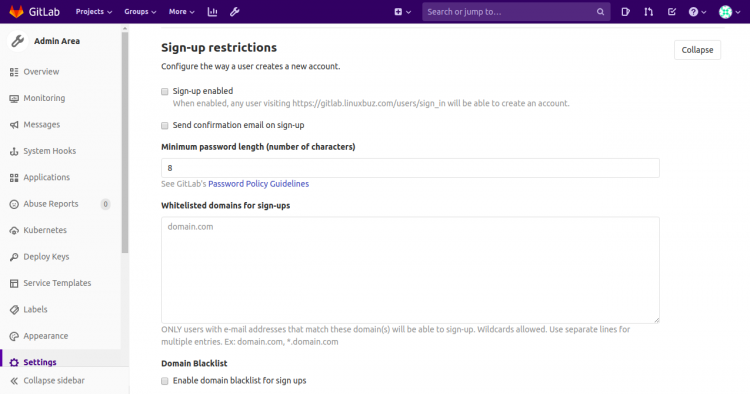The height and width of the screenshot is (394, 750).
Task: Click the GitLab fox logo
Action: tap(16, 12)
